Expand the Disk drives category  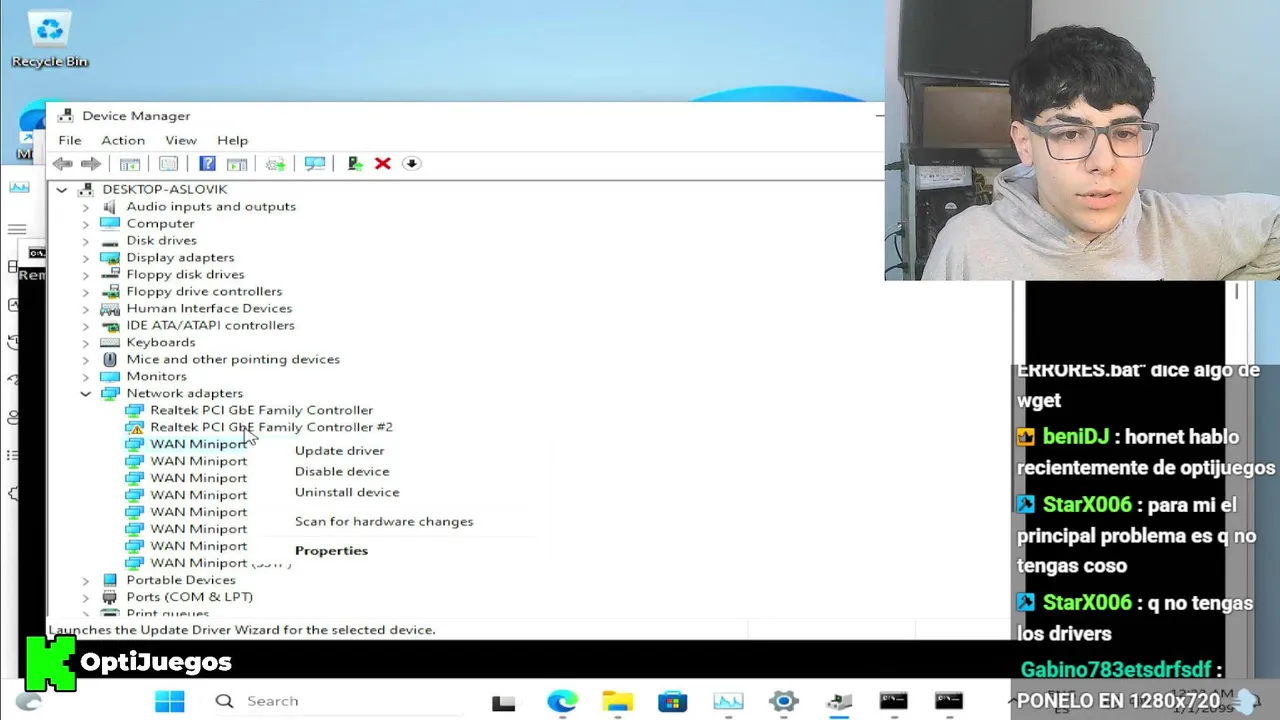click(85, 241)
